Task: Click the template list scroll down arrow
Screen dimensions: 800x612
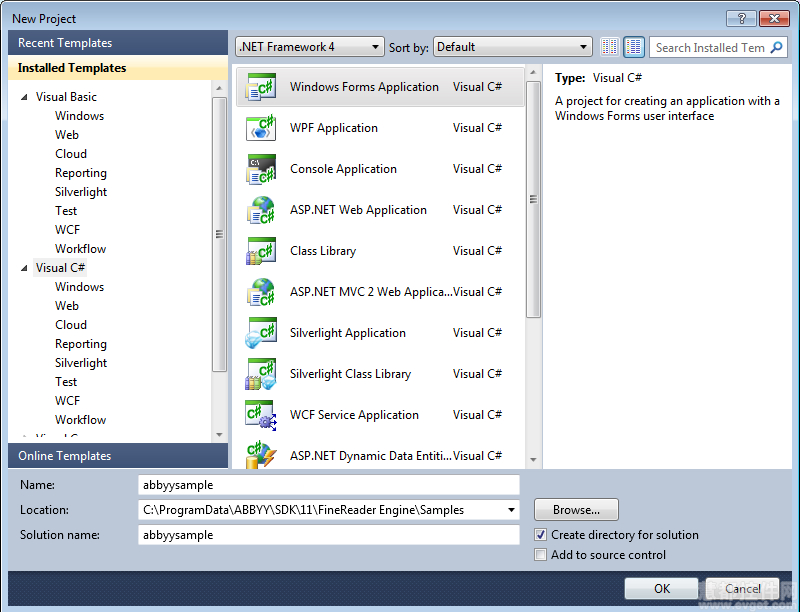Action: (533, 460)
